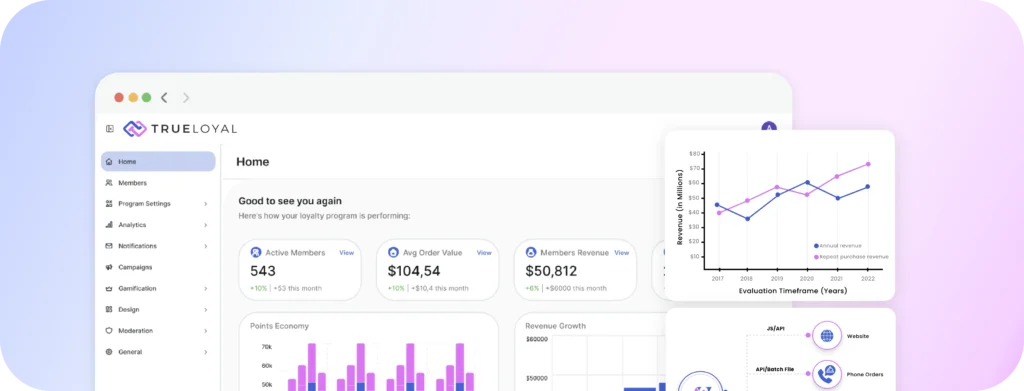Click the TrueLoyal logo icon
Screen dimensions: 1024x391
(x=135, y=129)
